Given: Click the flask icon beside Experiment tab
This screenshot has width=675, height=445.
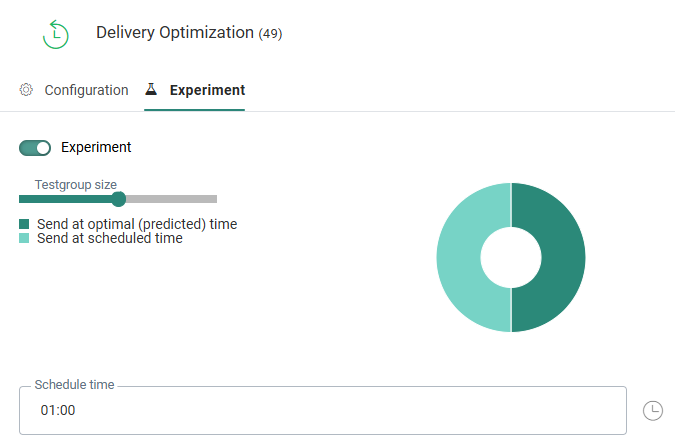Looking at the screenshot, I should (x=152, y=90).
